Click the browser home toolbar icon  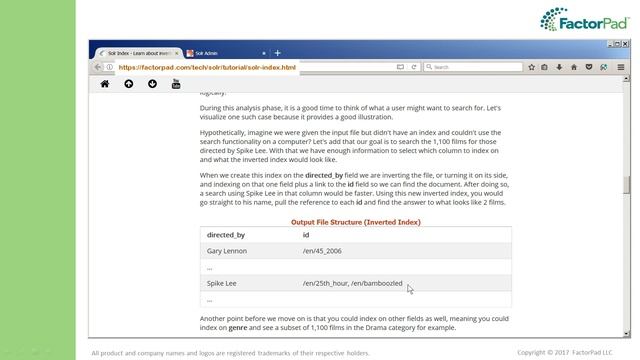point(574,67)
